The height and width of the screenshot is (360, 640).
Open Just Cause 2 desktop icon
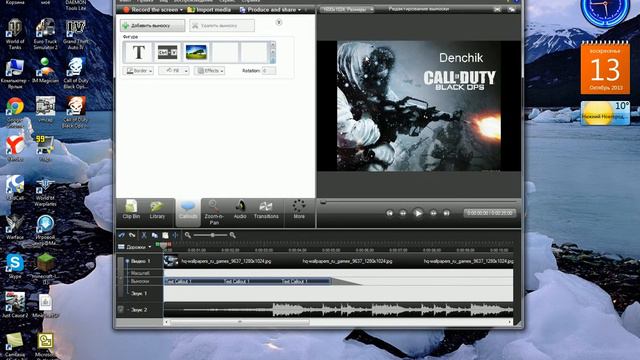(15, 304)
